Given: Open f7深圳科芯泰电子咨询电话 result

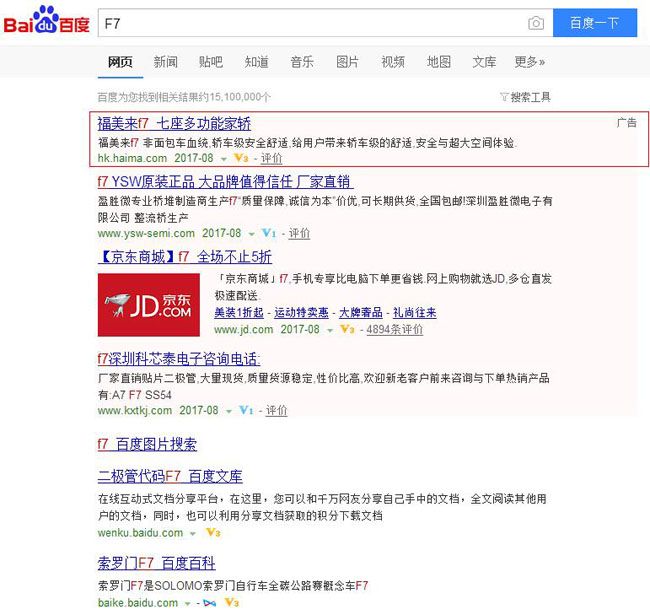Looking at the screenshot, I should 179,359.
